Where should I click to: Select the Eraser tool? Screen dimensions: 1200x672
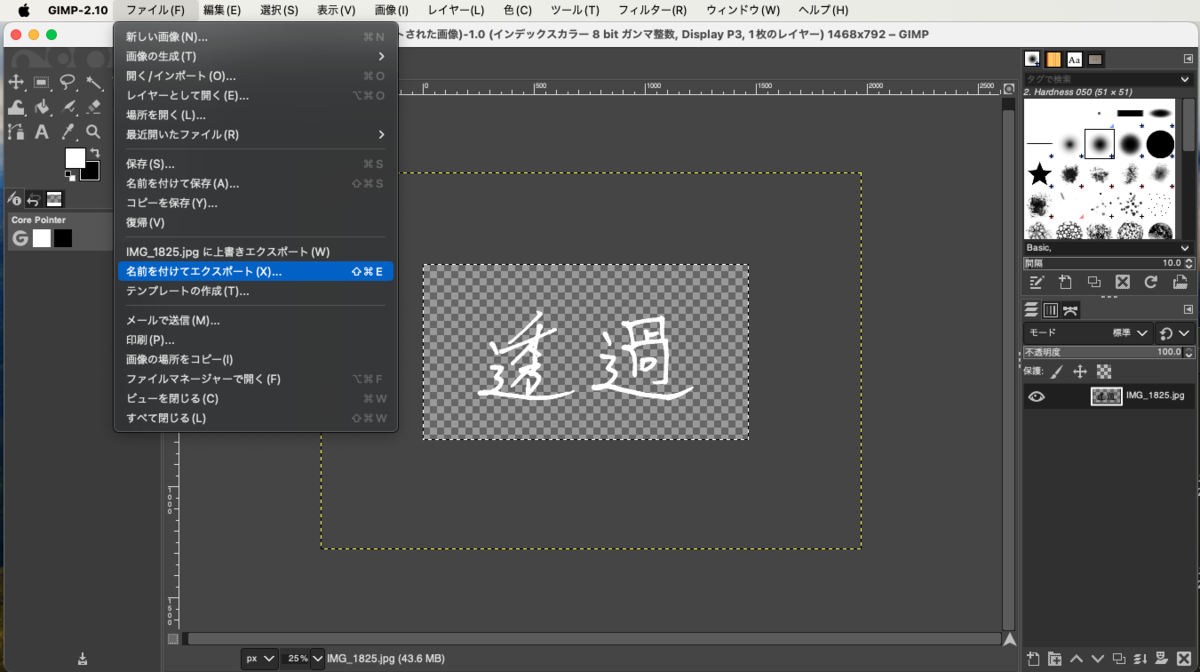93,105
